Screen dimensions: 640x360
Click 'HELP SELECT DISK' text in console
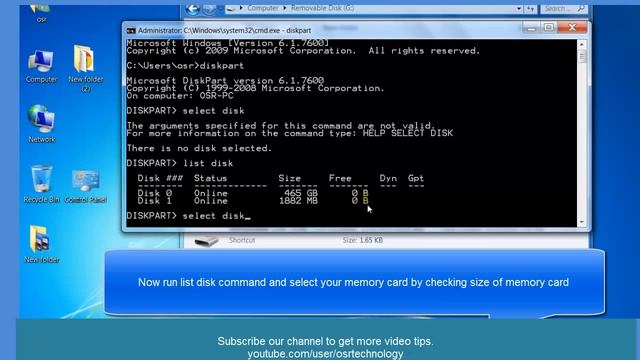(408, 133)
